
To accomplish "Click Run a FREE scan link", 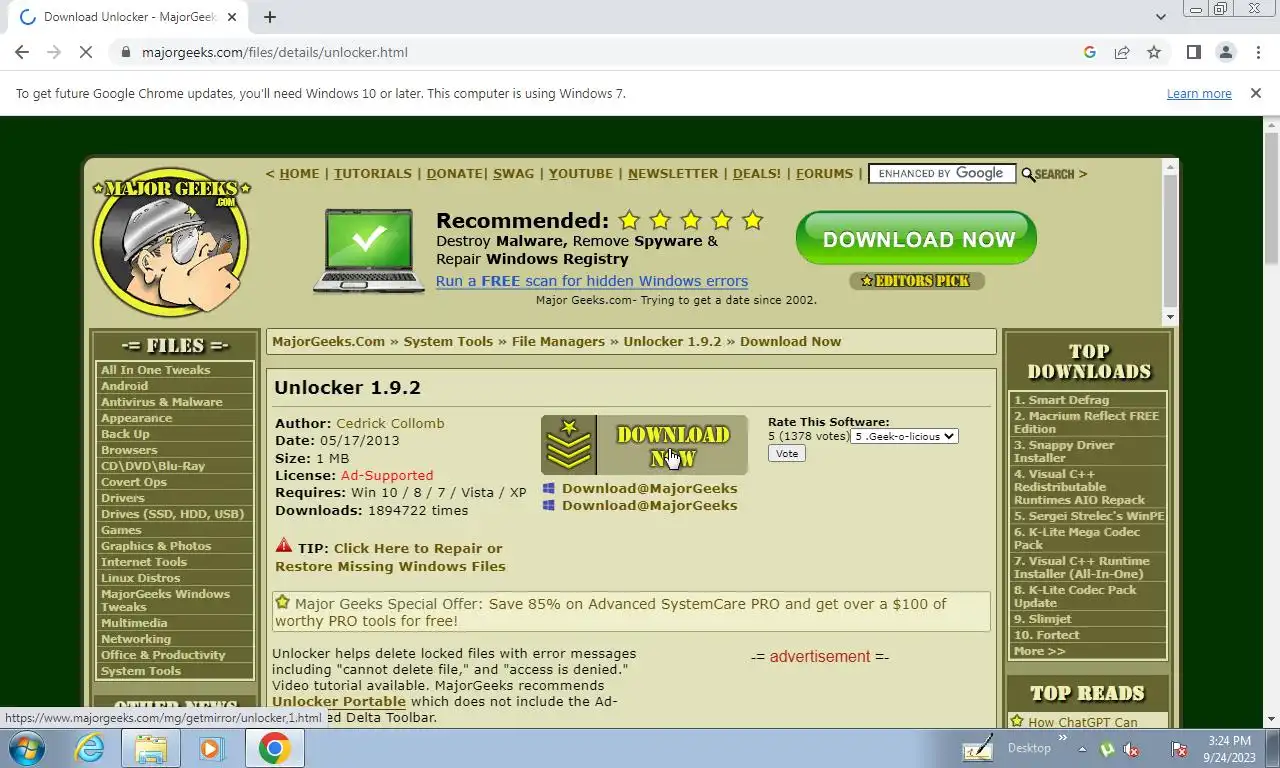I will (592, 281).
